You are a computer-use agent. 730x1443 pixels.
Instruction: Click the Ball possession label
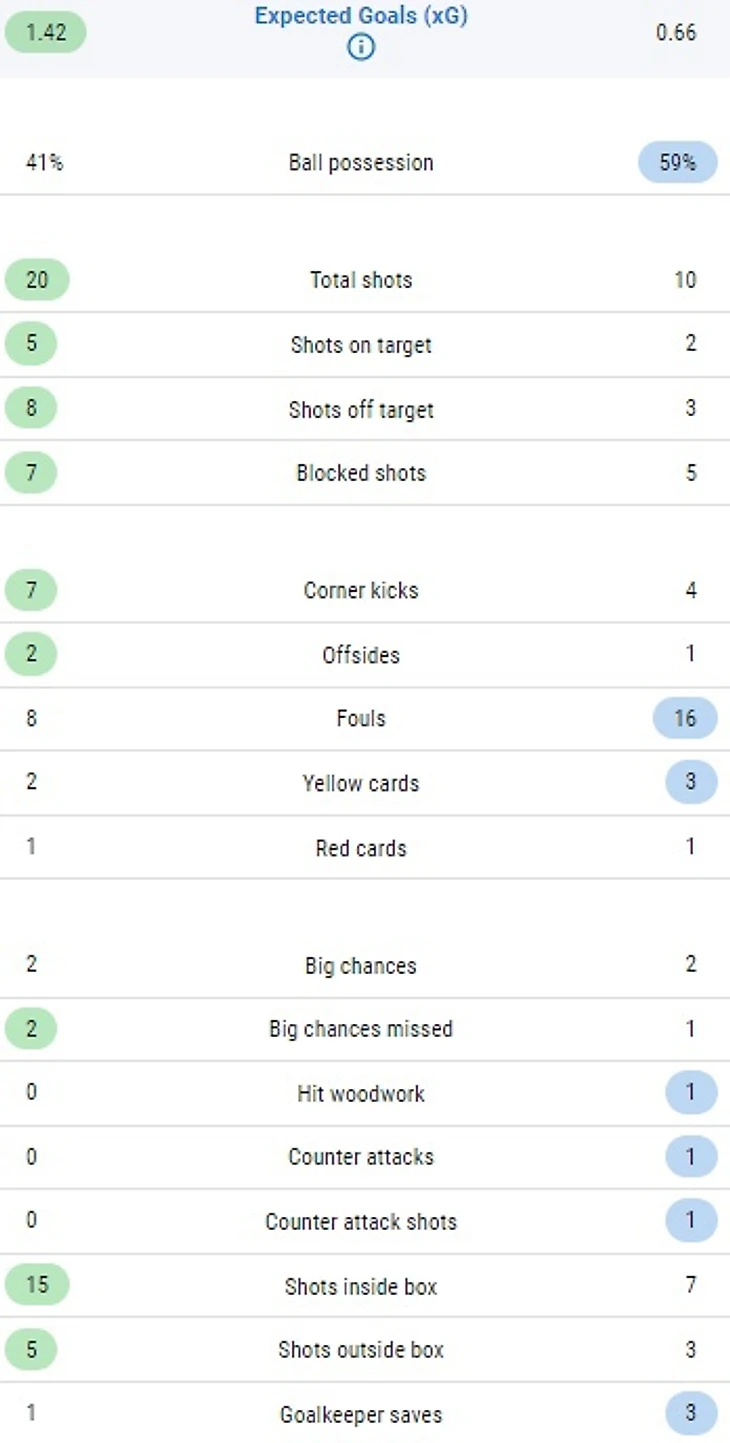[x=361, y=163]
